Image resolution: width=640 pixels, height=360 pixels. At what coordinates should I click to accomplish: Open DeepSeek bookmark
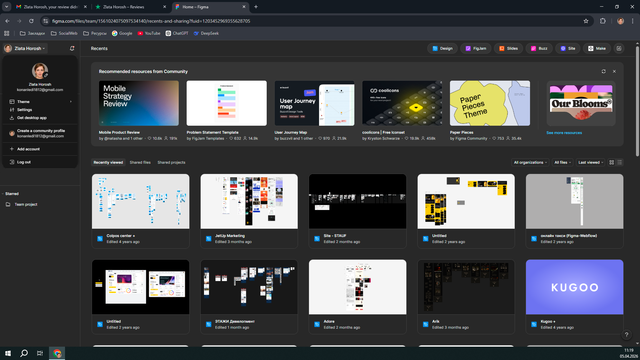[x=206, y=33]
